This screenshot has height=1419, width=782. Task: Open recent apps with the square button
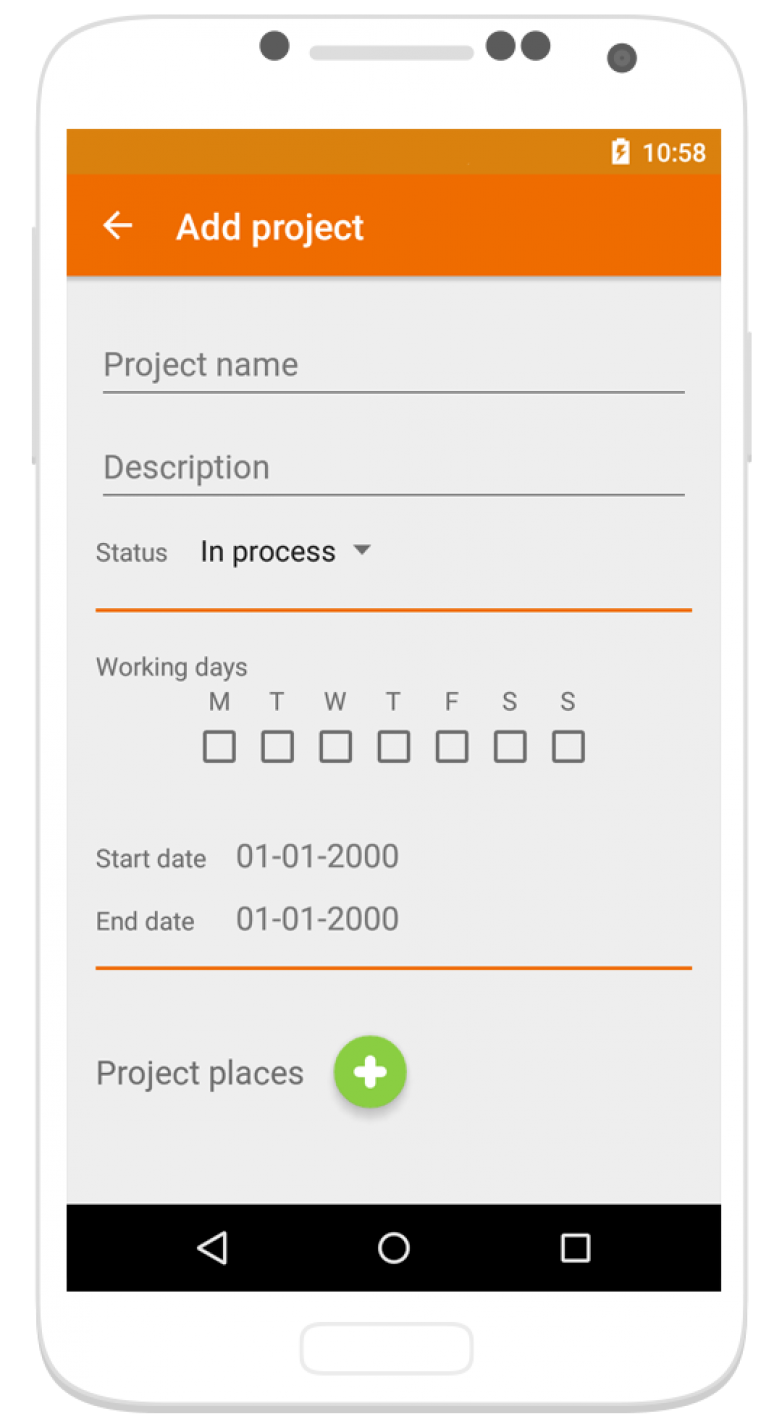click(x=573, y=1247)
